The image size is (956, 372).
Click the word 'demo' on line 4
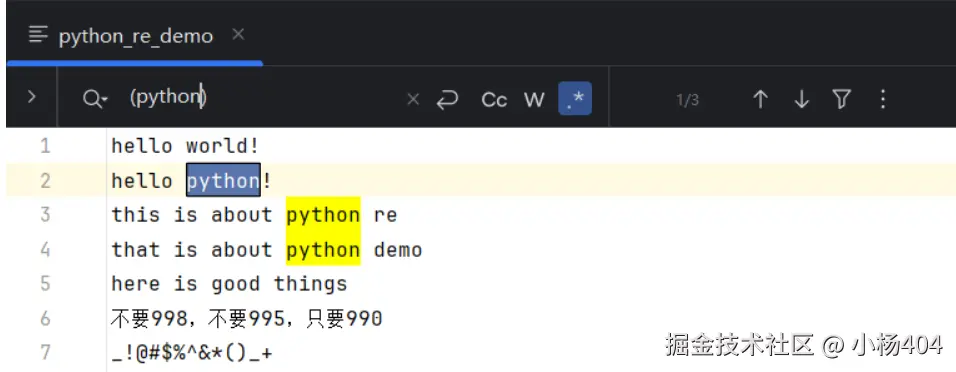pos(398,249)
